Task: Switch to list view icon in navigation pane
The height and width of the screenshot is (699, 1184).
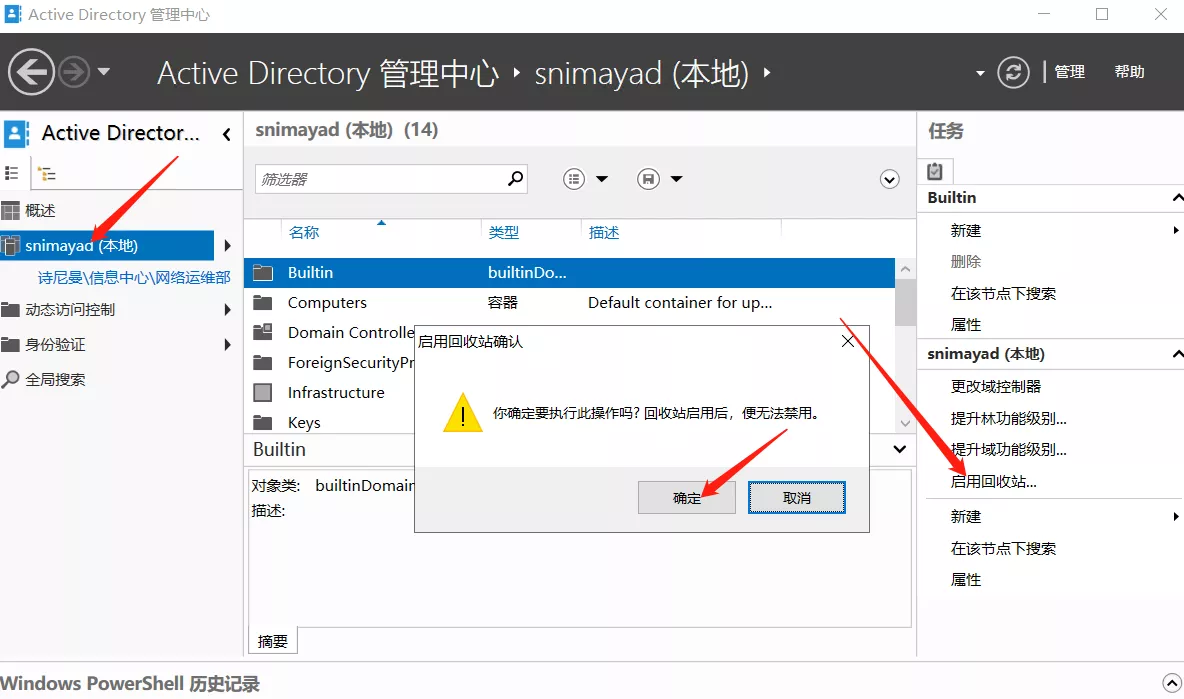Action: coord(13,173)
